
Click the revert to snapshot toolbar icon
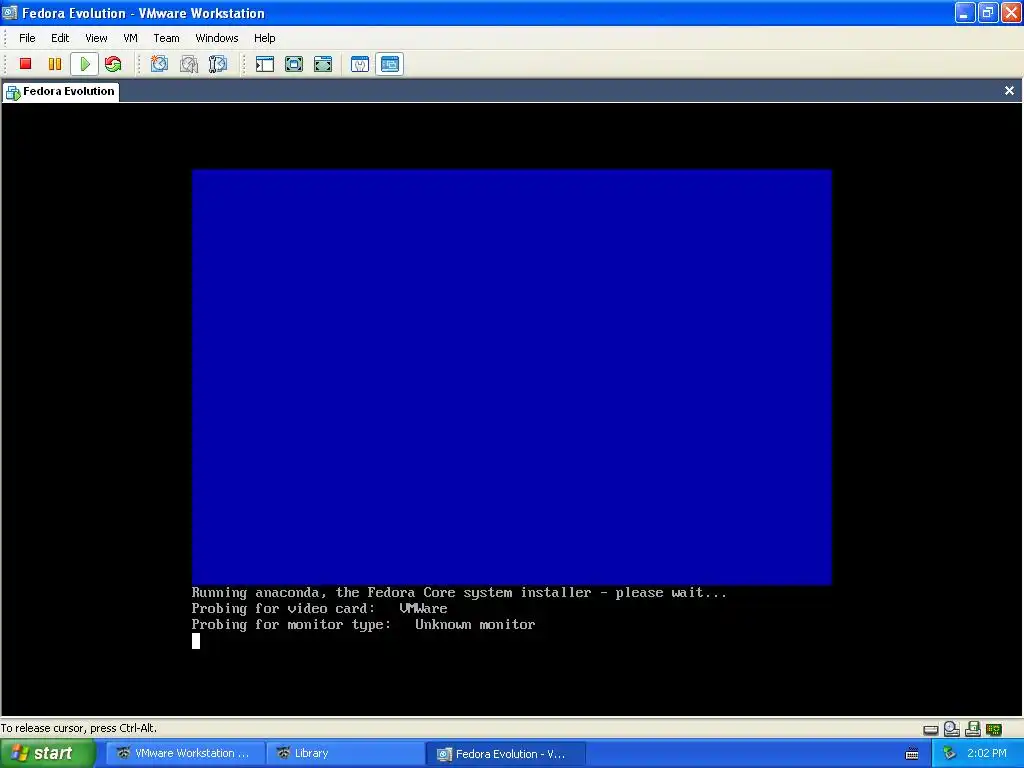click(189, 64)
